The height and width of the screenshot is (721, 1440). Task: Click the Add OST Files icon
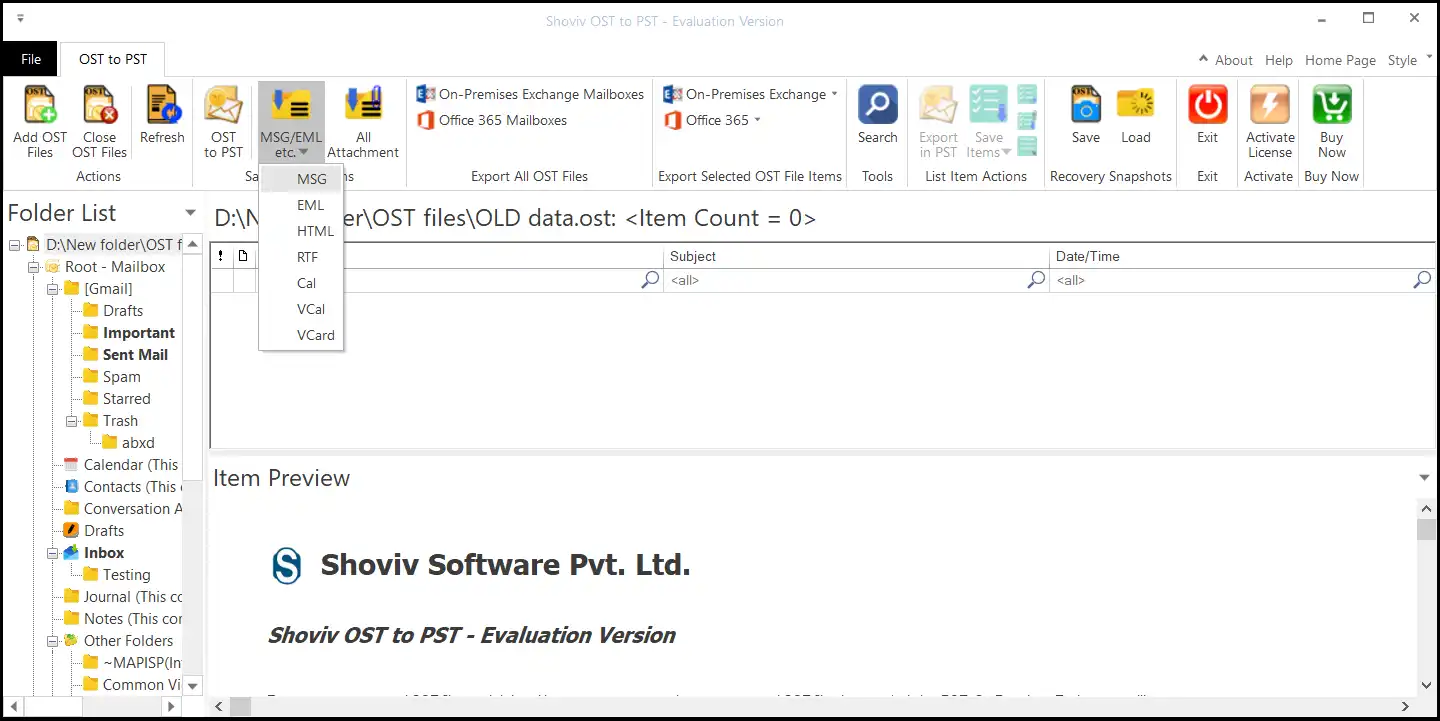[x=40, y=105]
